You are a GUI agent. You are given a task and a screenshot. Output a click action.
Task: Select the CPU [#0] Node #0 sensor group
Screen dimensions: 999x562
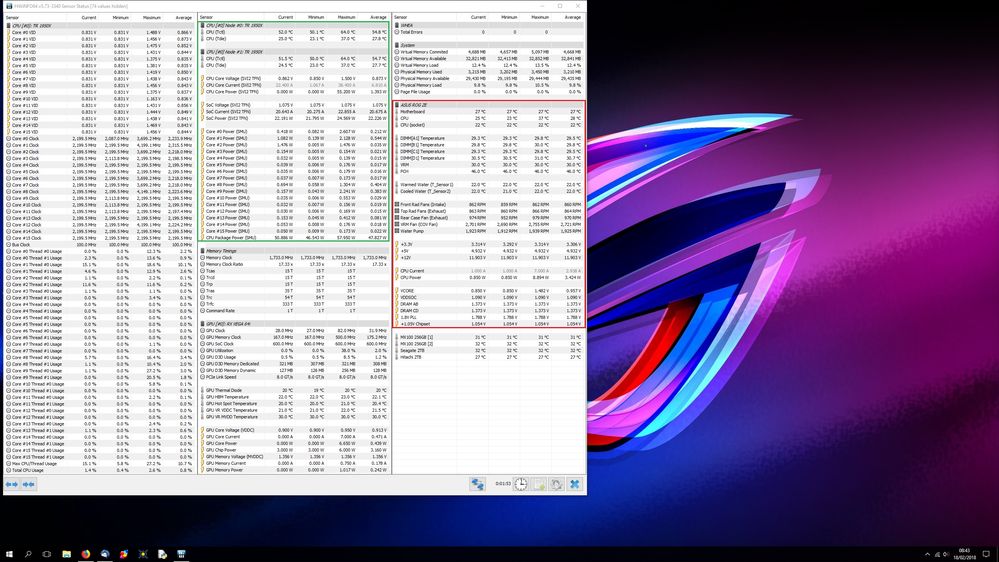pos(294,25)
